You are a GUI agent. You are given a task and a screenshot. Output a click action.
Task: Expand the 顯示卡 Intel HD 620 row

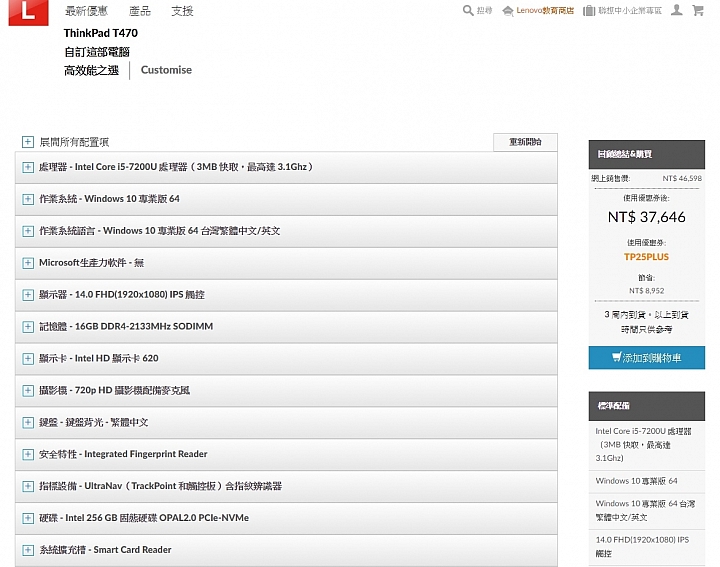pyautogui.click(x=286, y=359)
